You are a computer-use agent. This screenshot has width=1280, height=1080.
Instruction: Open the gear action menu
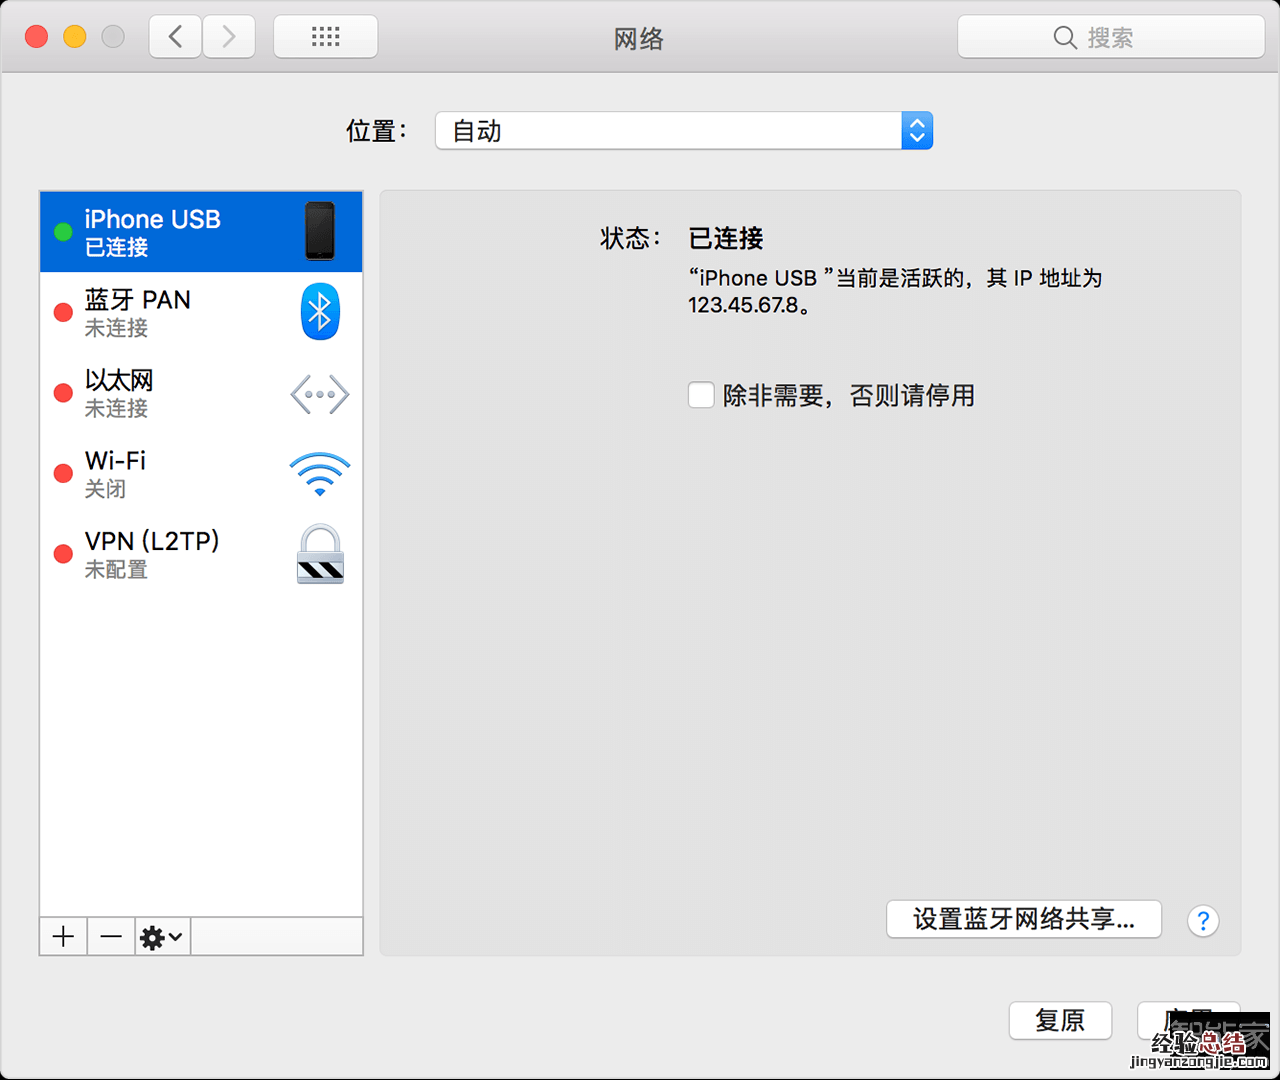(x=161, y=937)
